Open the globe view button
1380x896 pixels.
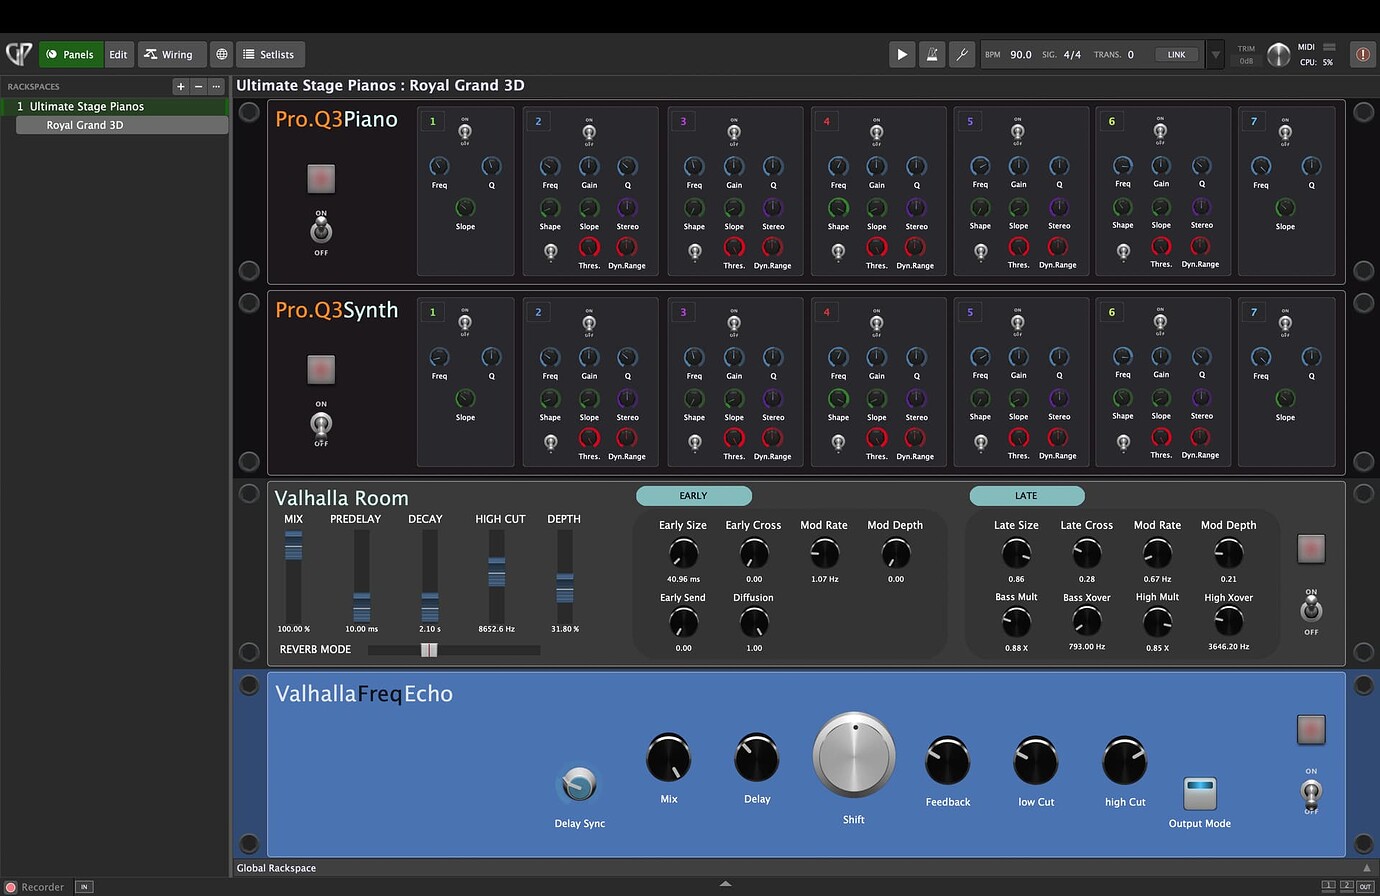tap(222, 54)
